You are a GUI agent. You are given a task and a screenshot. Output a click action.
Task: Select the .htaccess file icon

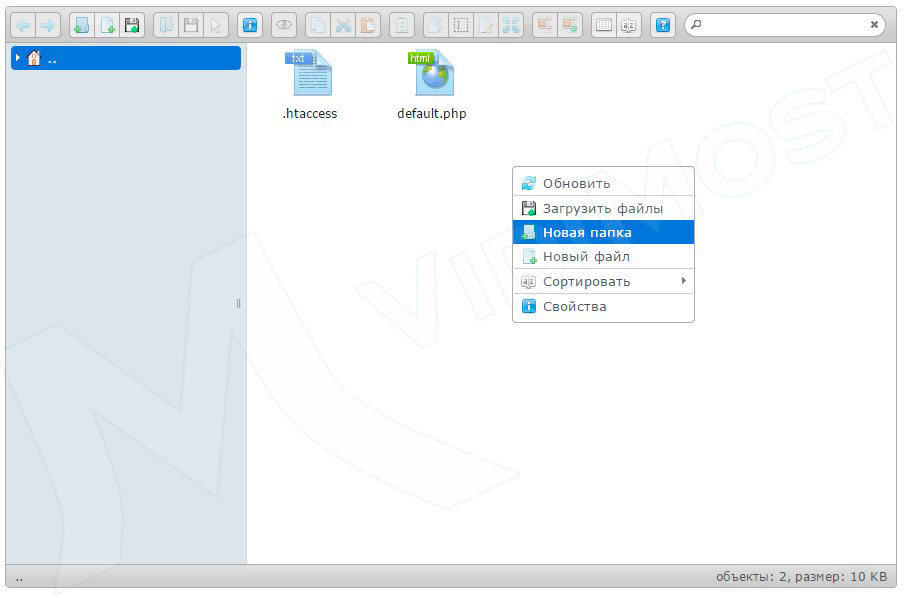coord(309,73)
